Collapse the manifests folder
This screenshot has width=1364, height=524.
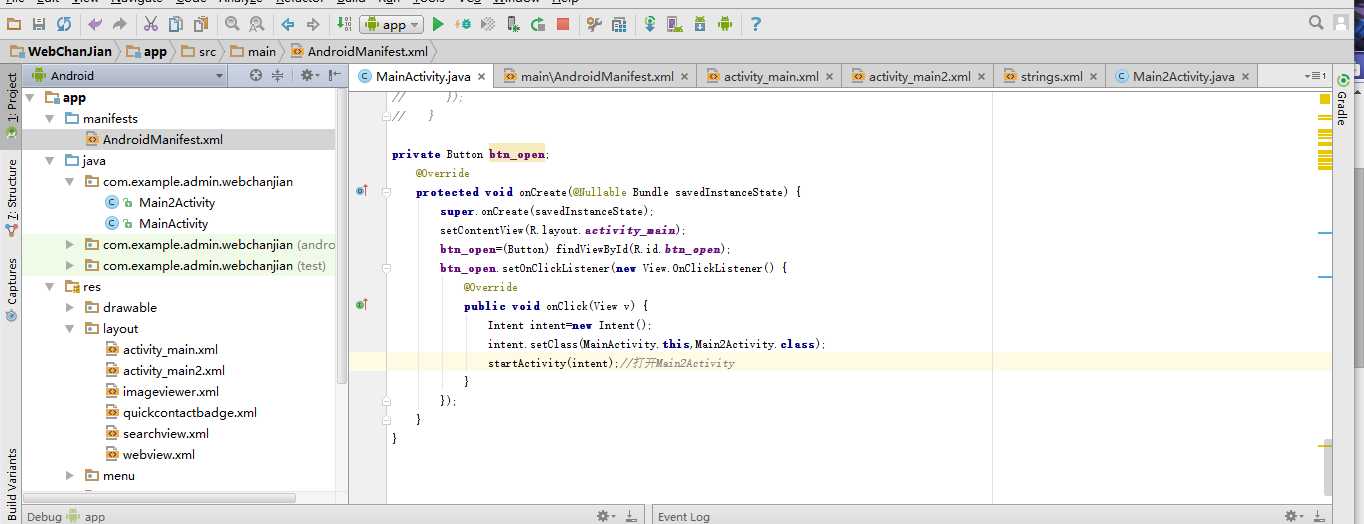point(50,118)
